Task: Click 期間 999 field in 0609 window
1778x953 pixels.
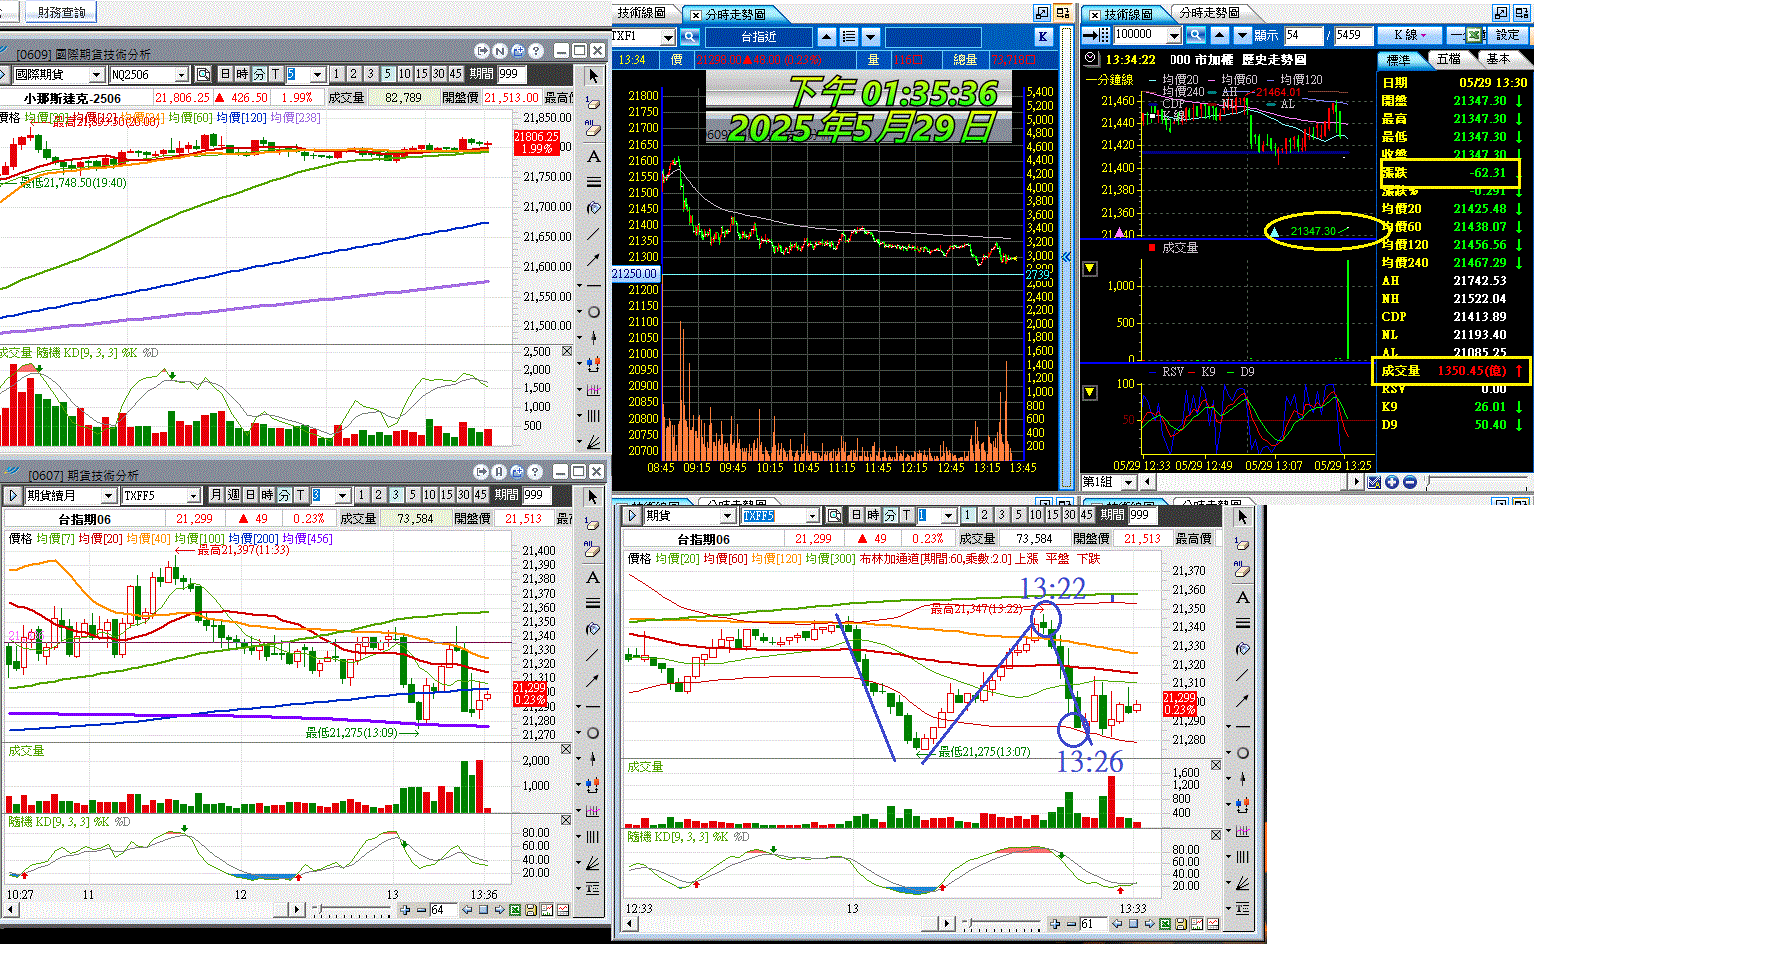Action: 511,74
